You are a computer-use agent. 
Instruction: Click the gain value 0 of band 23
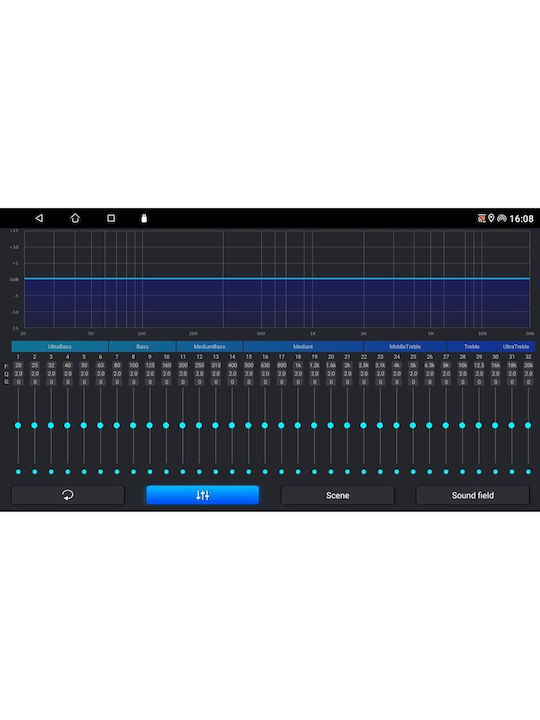tap(380, 382)
